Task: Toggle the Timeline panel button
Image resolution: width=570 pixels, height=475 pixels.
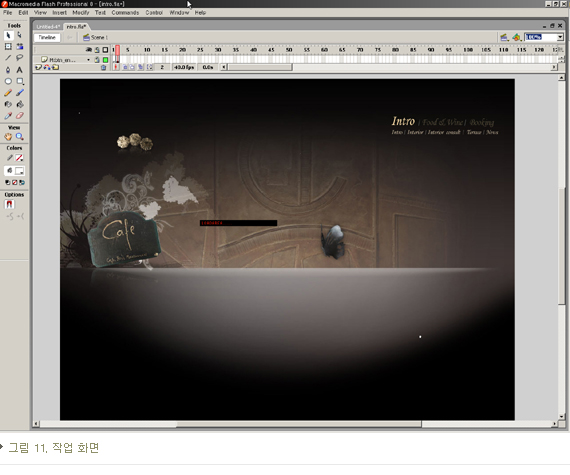Action: click(47, 37)
